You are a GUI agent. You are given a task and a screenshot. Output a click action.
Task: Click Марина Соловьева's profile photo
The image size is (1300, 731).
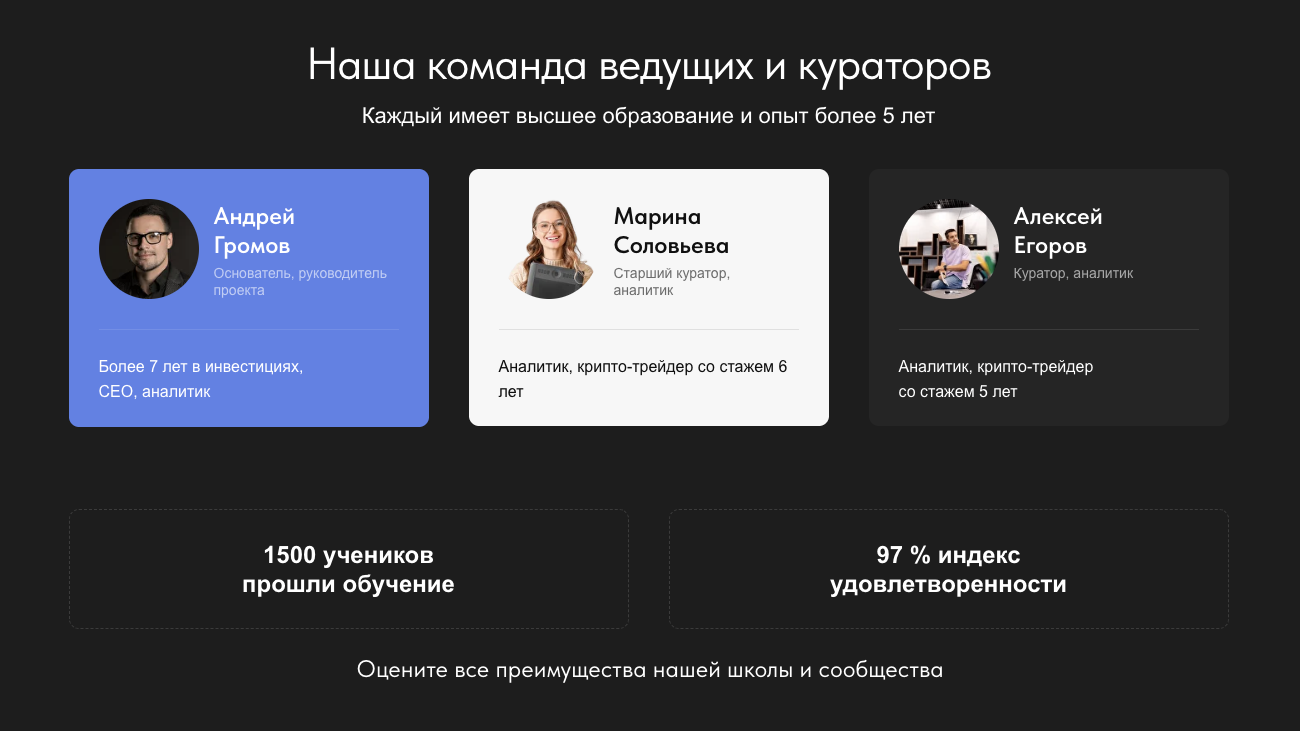[x=549, y=249]
